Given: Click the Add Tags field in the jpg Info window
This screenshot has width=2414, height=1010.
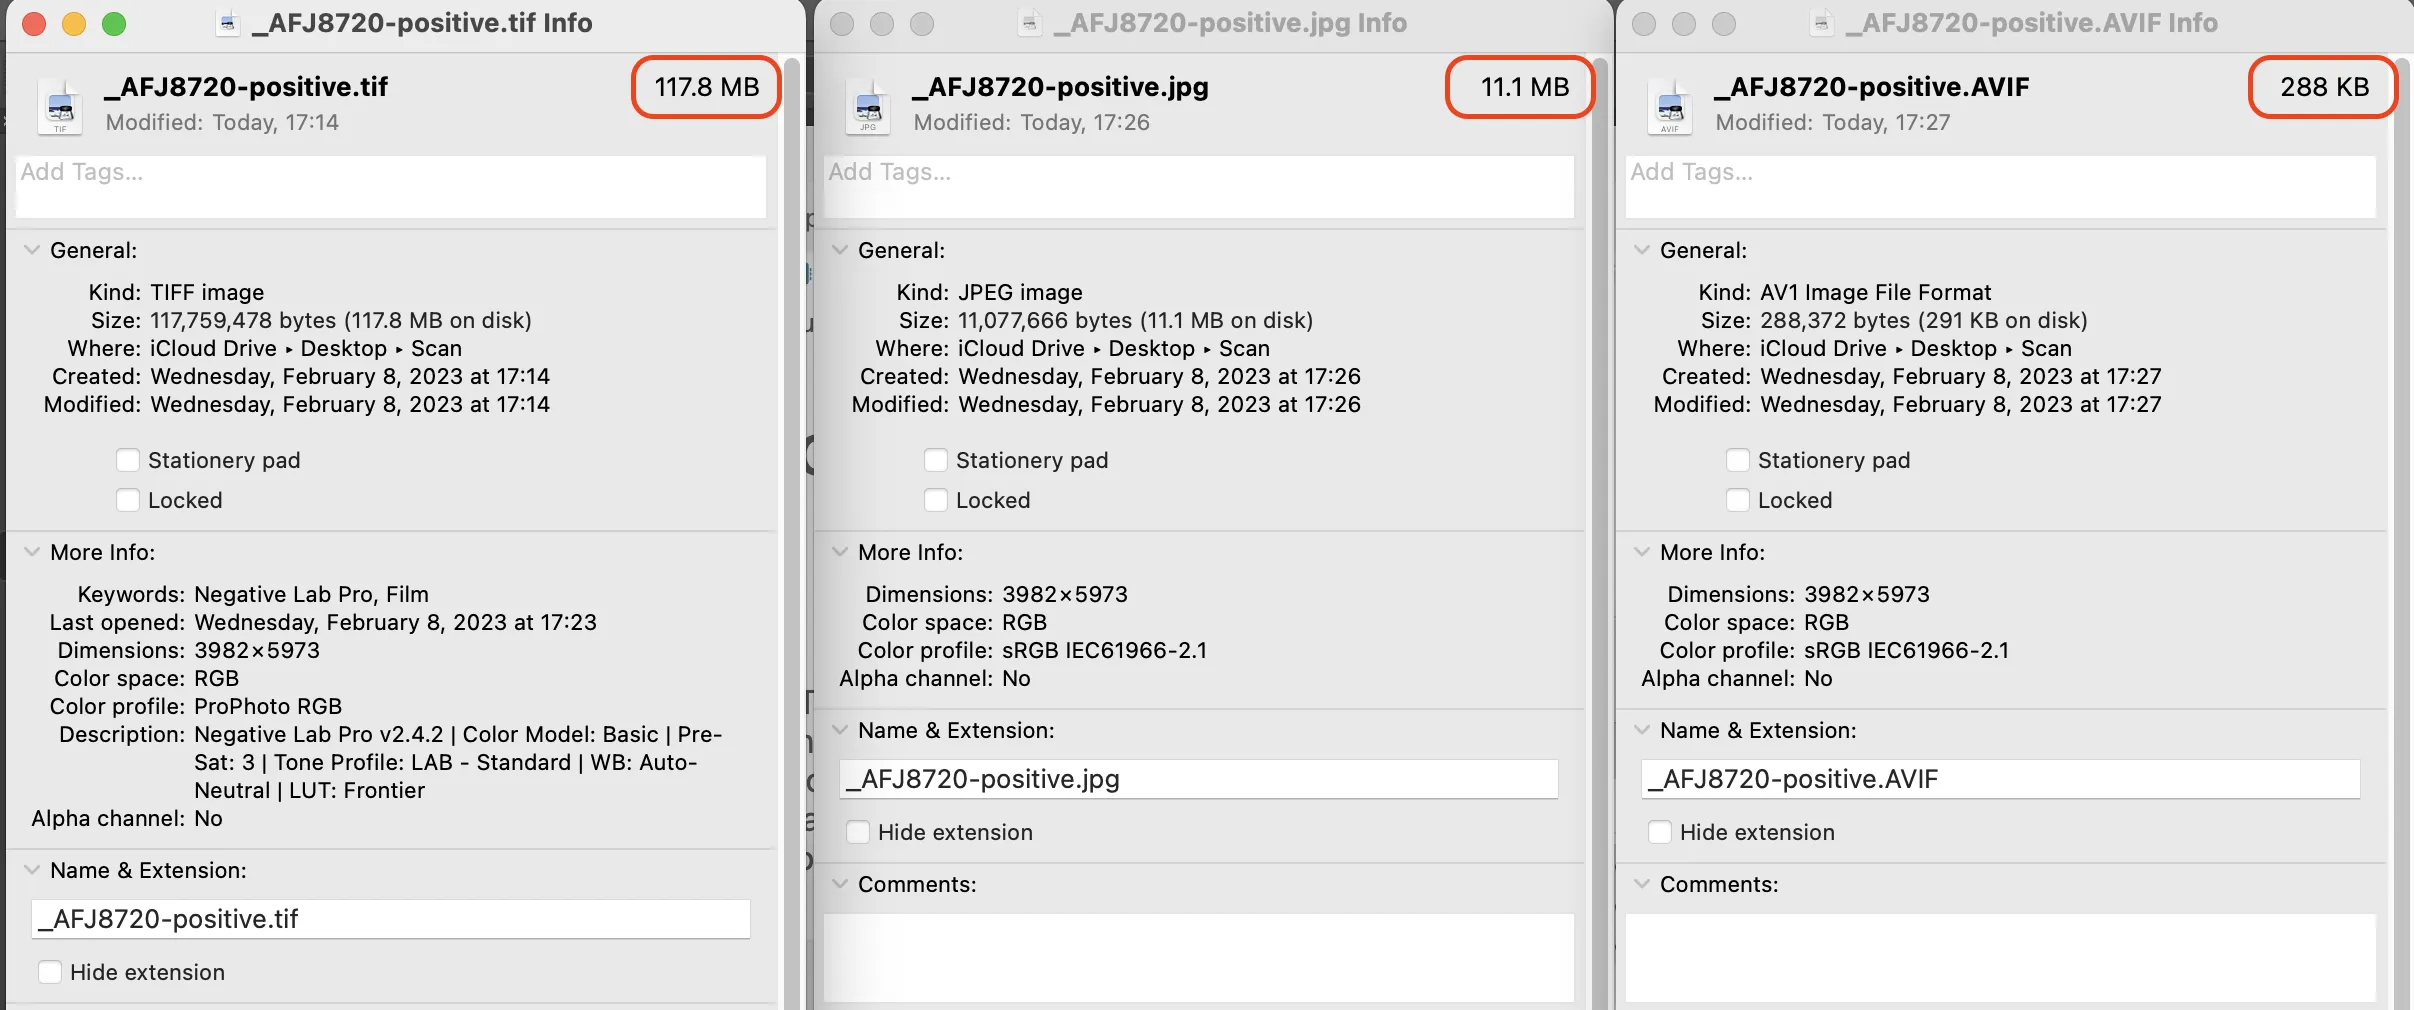Looking at the screenshot, I should point(1199,186).
